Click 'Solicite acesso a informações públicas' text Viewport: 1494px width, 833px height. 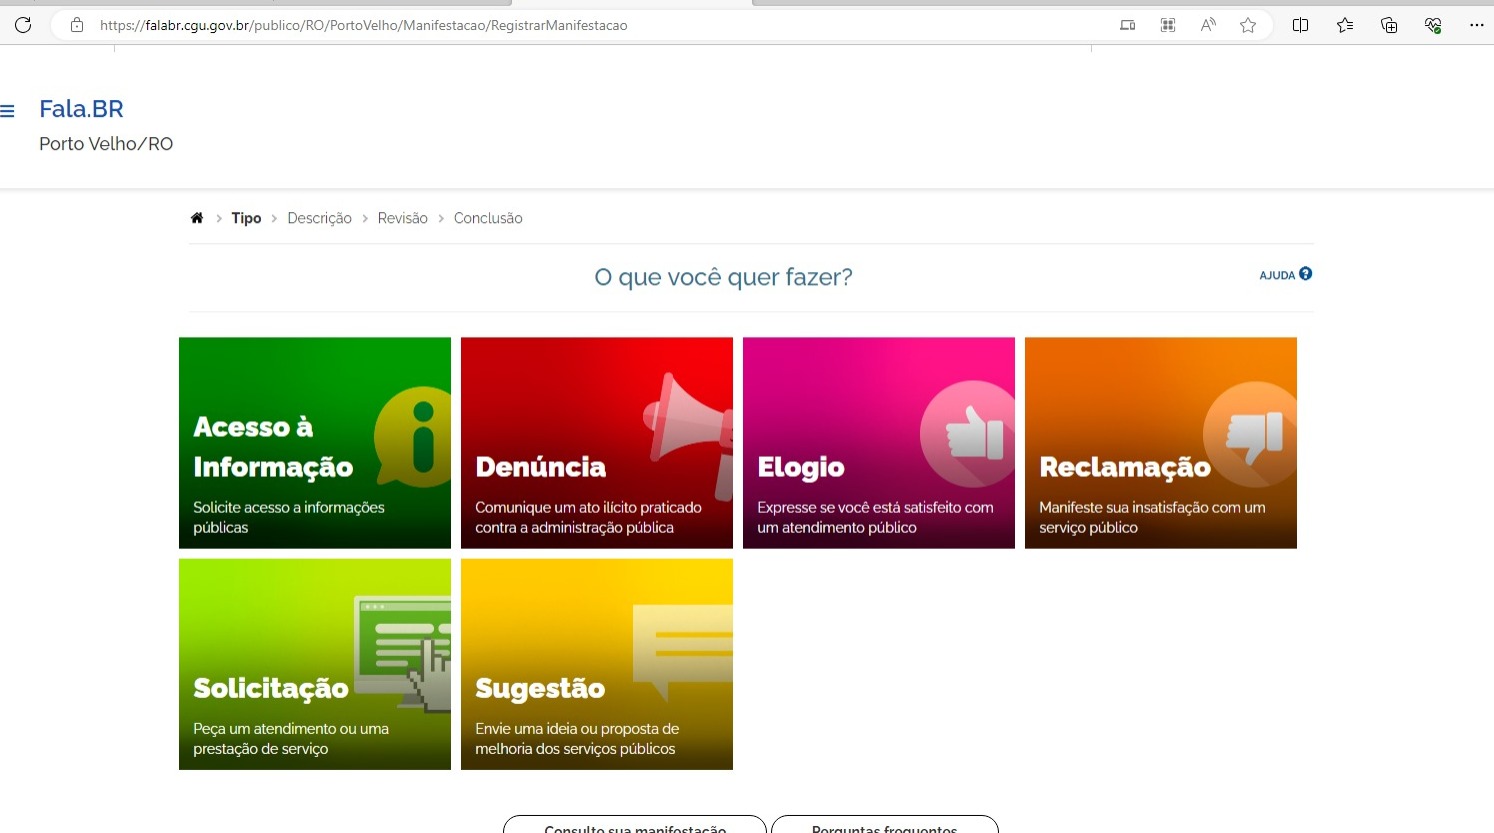289,517
